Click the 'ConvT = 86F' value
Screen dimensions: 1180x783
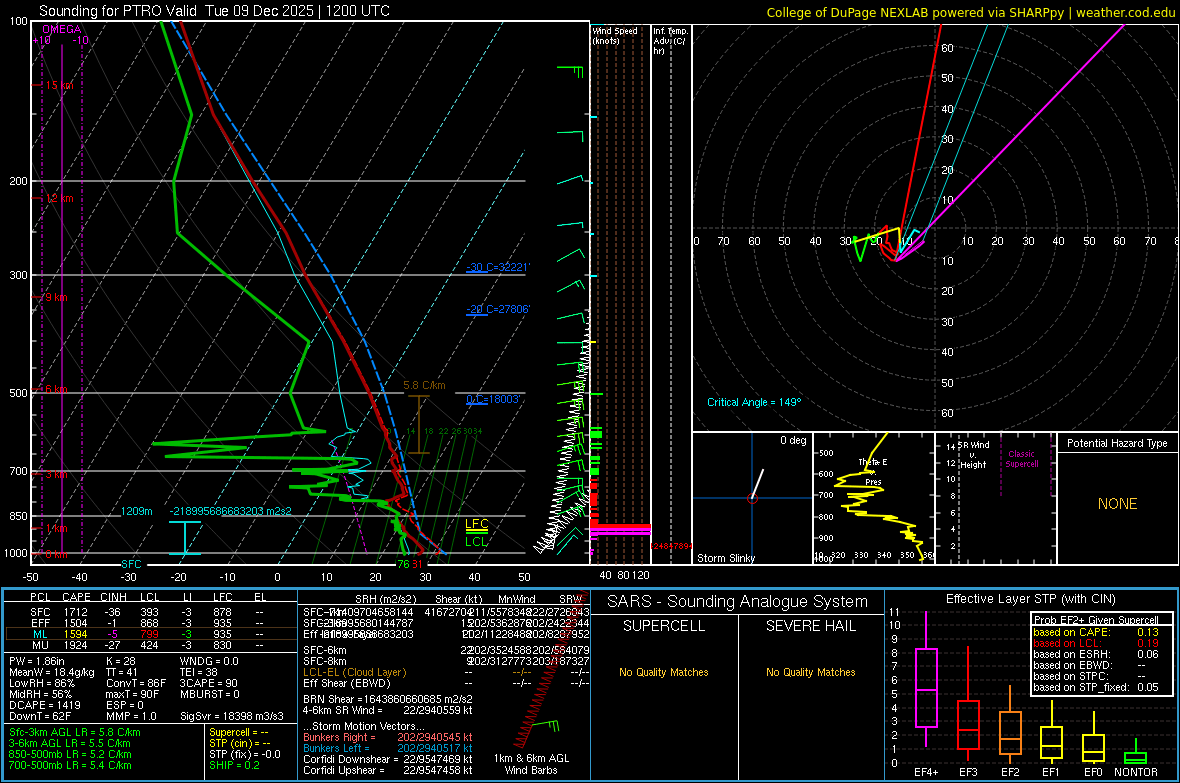(135, 684)
